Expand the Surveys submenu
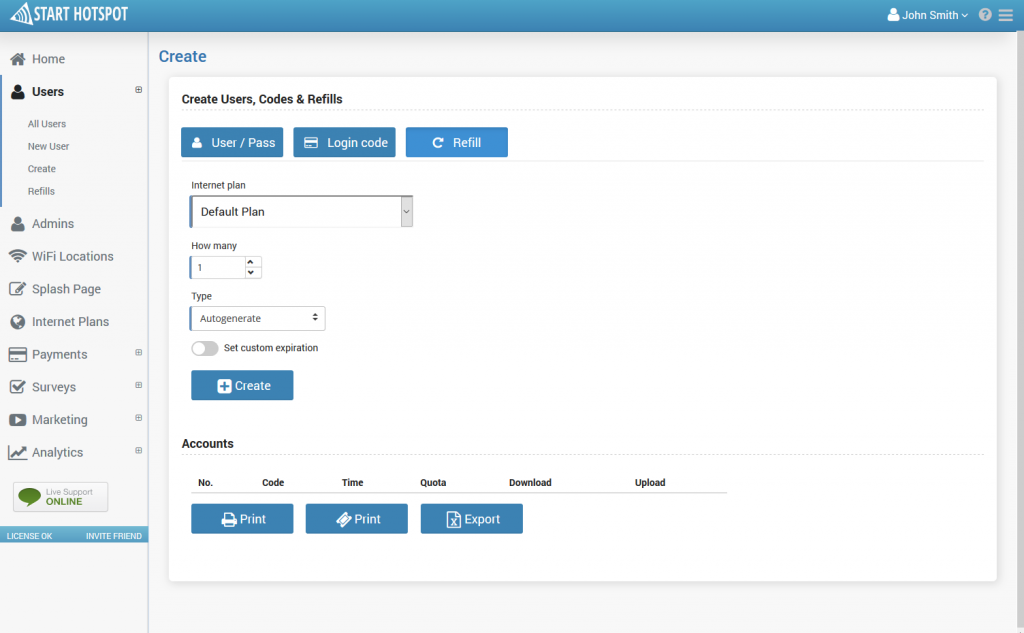The width and height of the screenshot is (1024, 633). [138, 385]
